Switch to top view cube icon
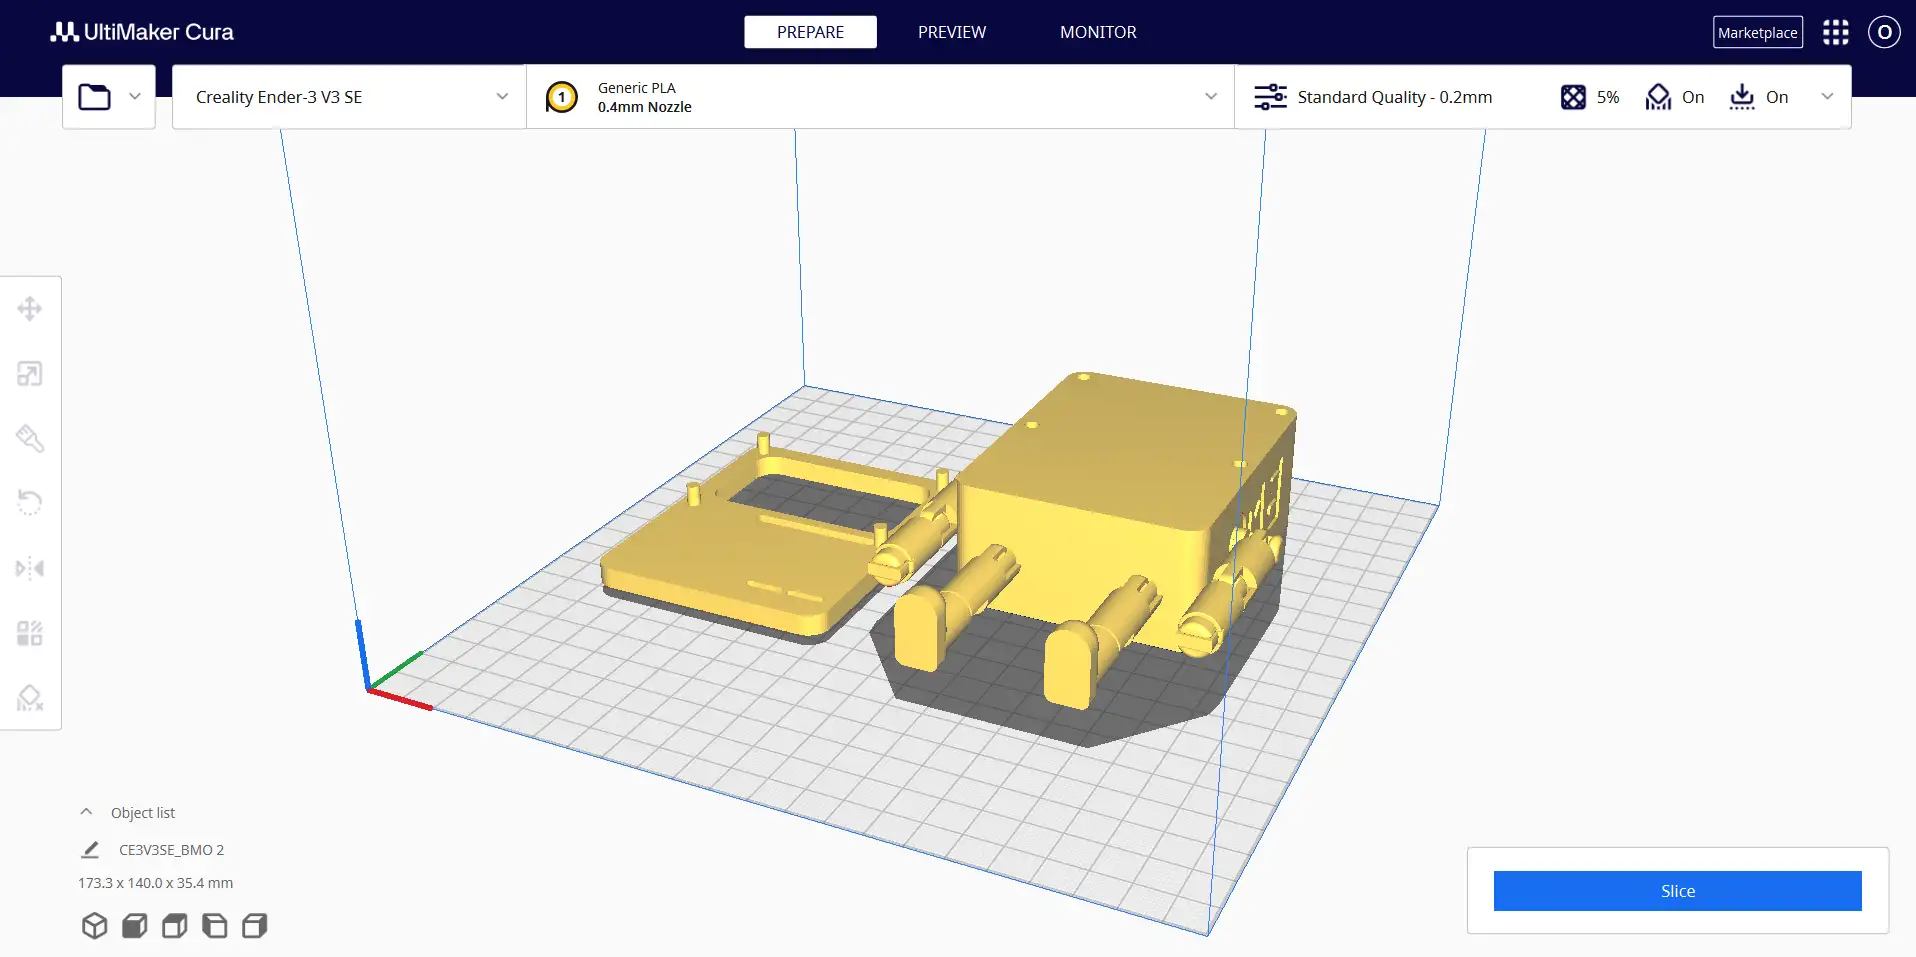Screen dimensions: 1916x957 [174, 926]
